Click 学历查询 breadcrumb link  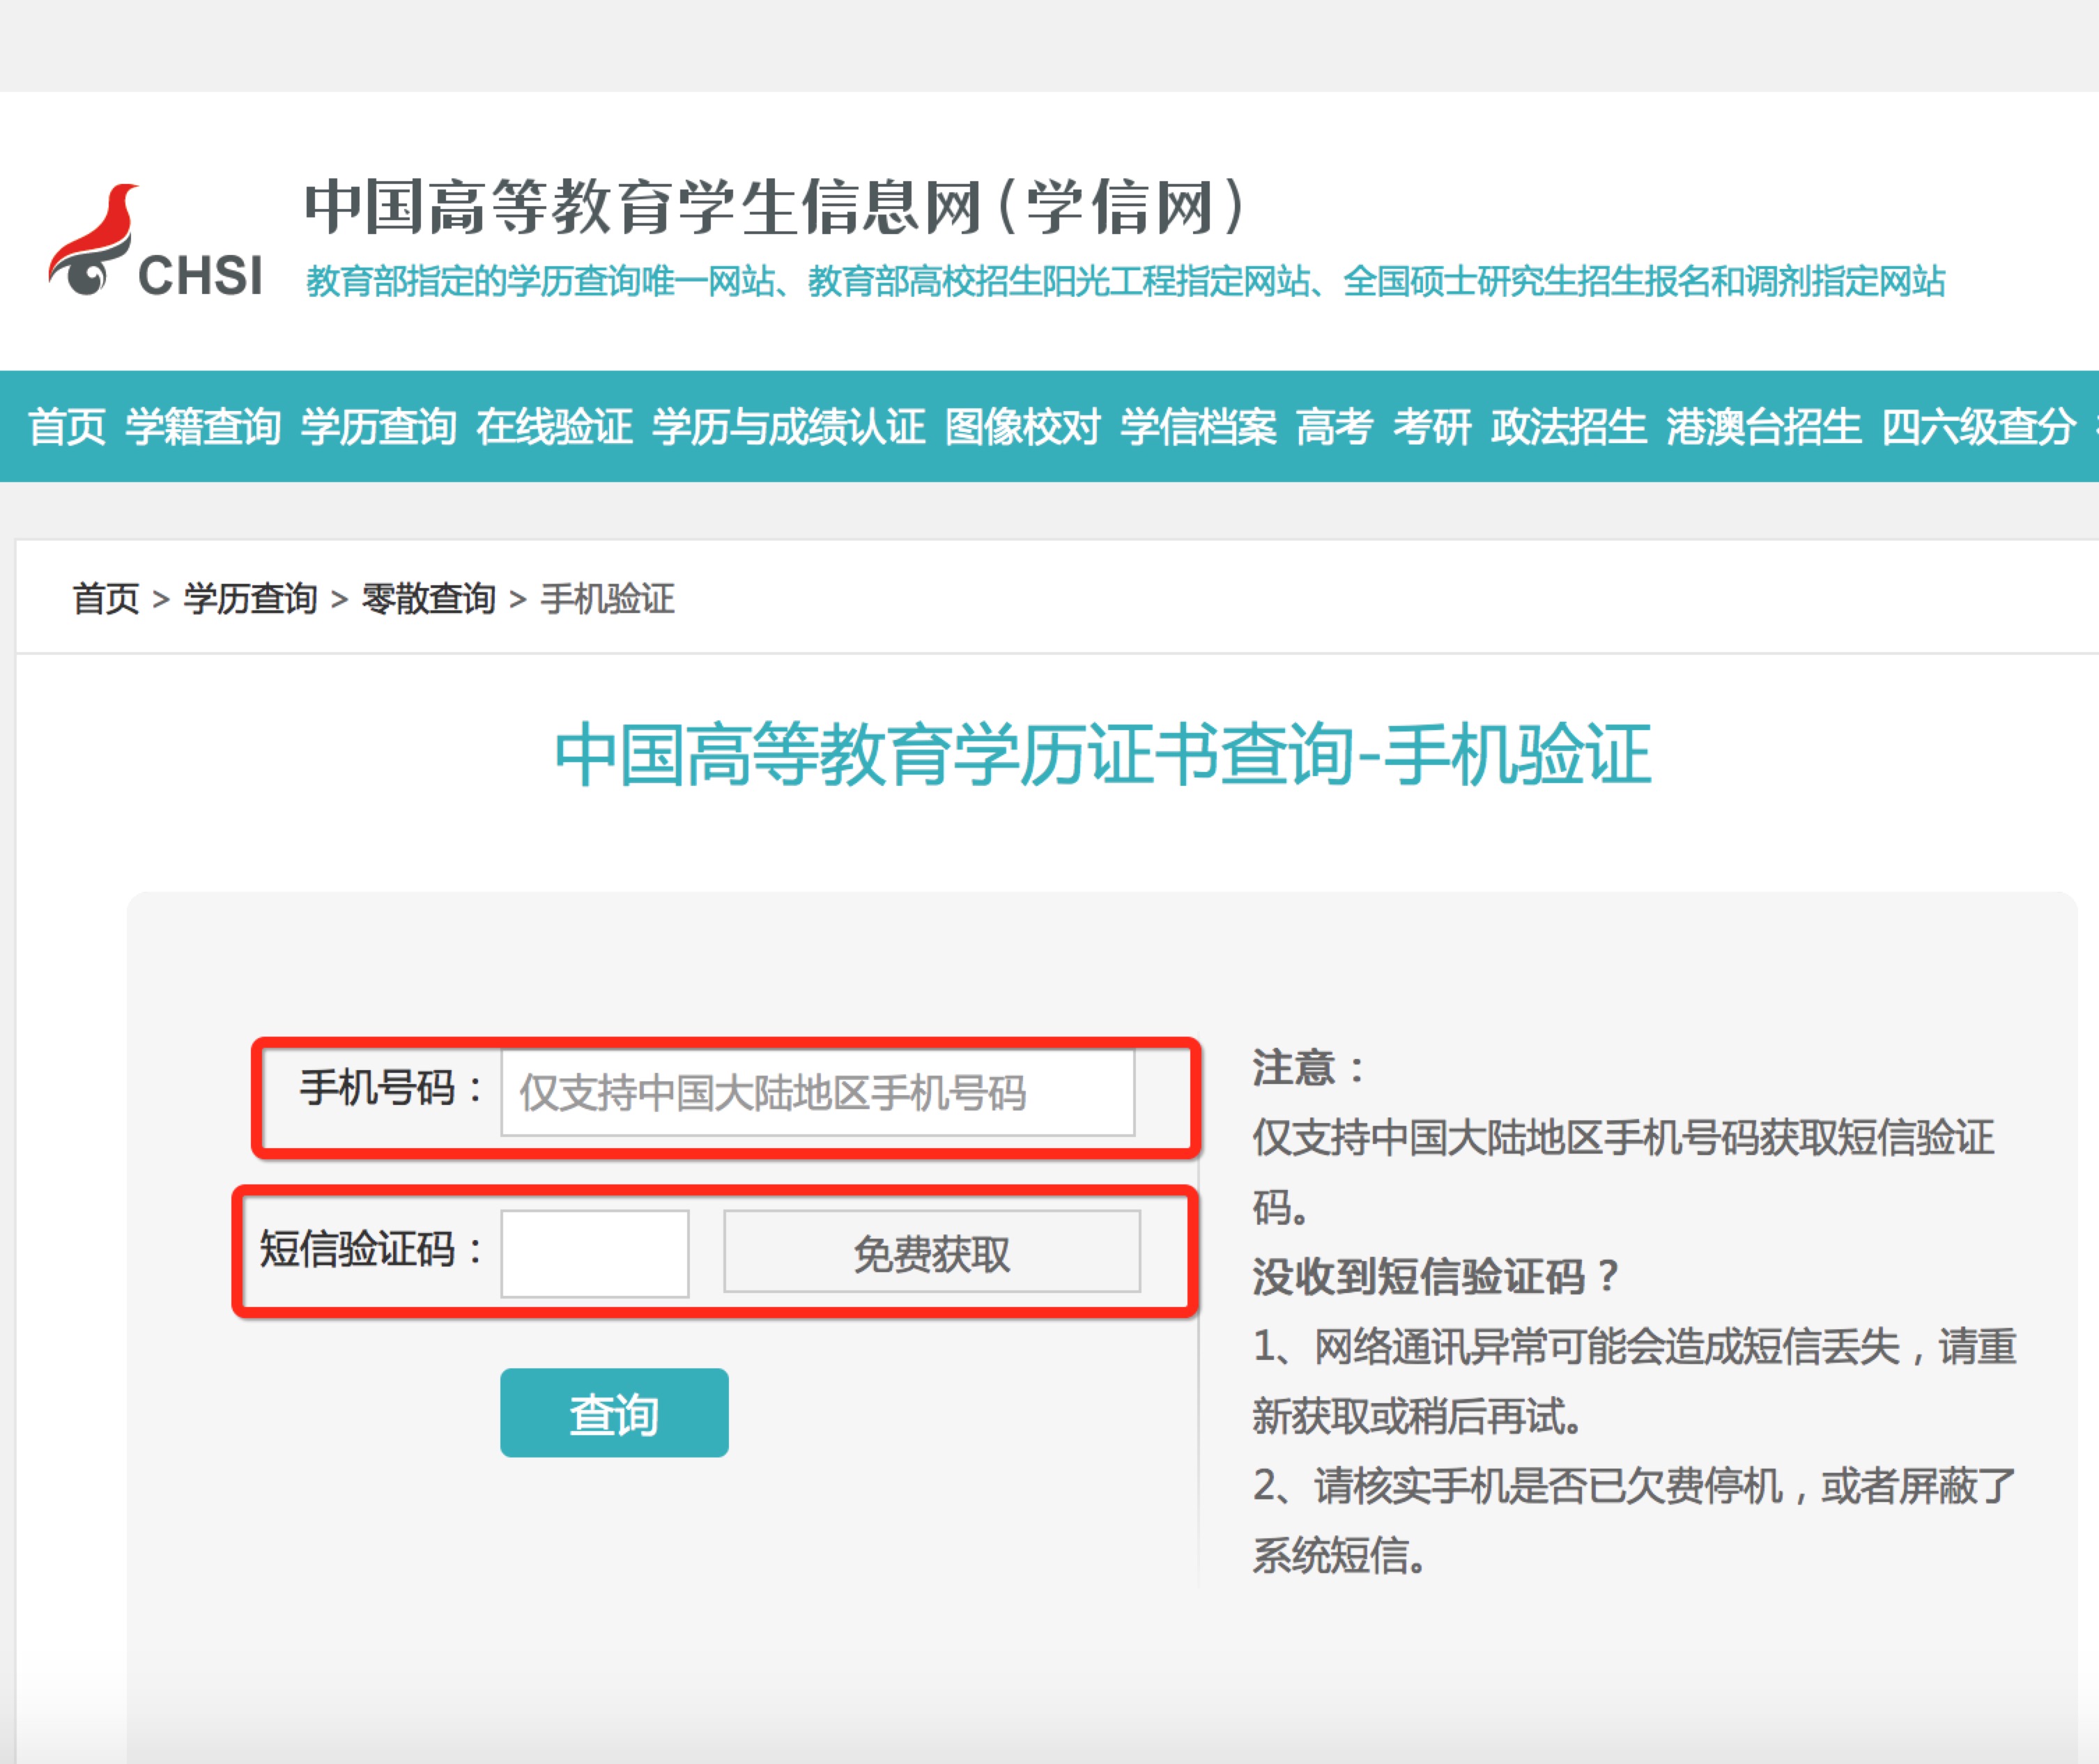point(251,599)
